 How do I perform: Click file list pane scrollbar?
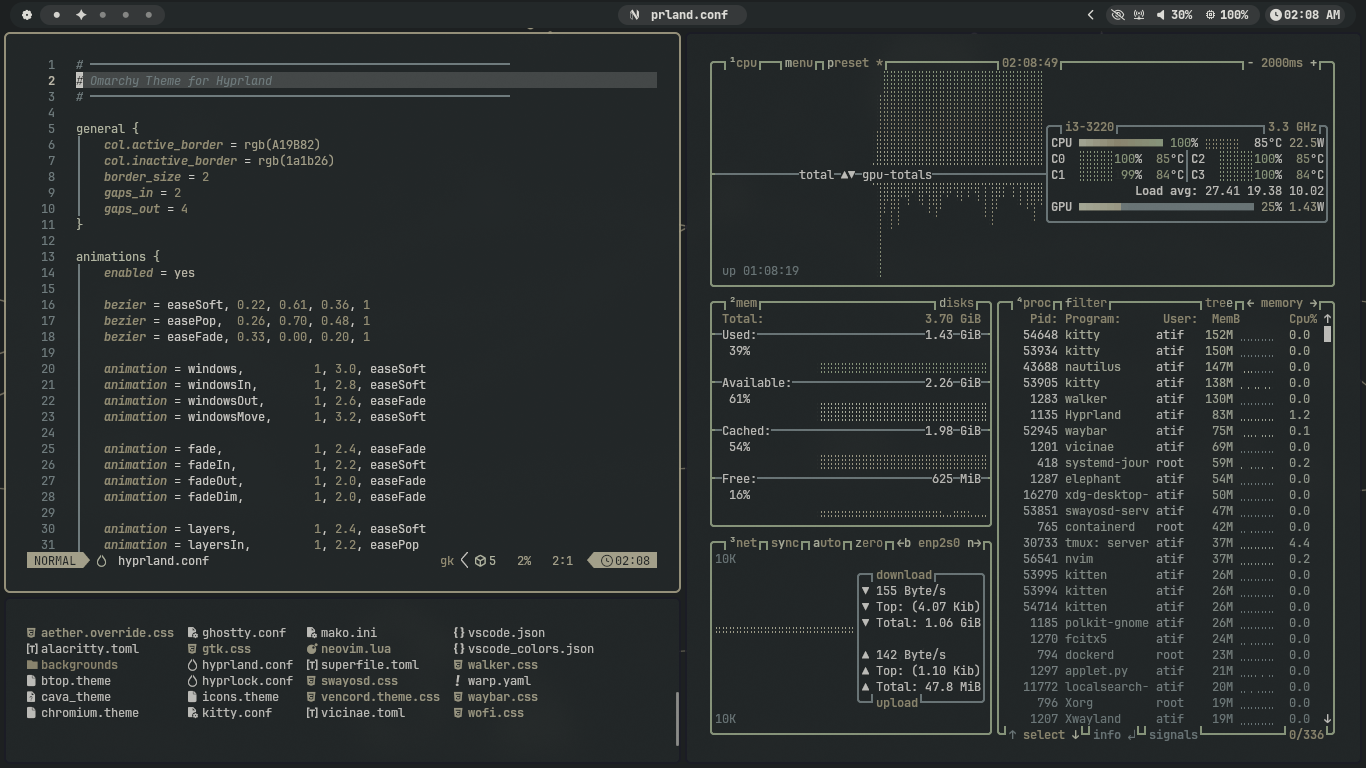[677, 719]
